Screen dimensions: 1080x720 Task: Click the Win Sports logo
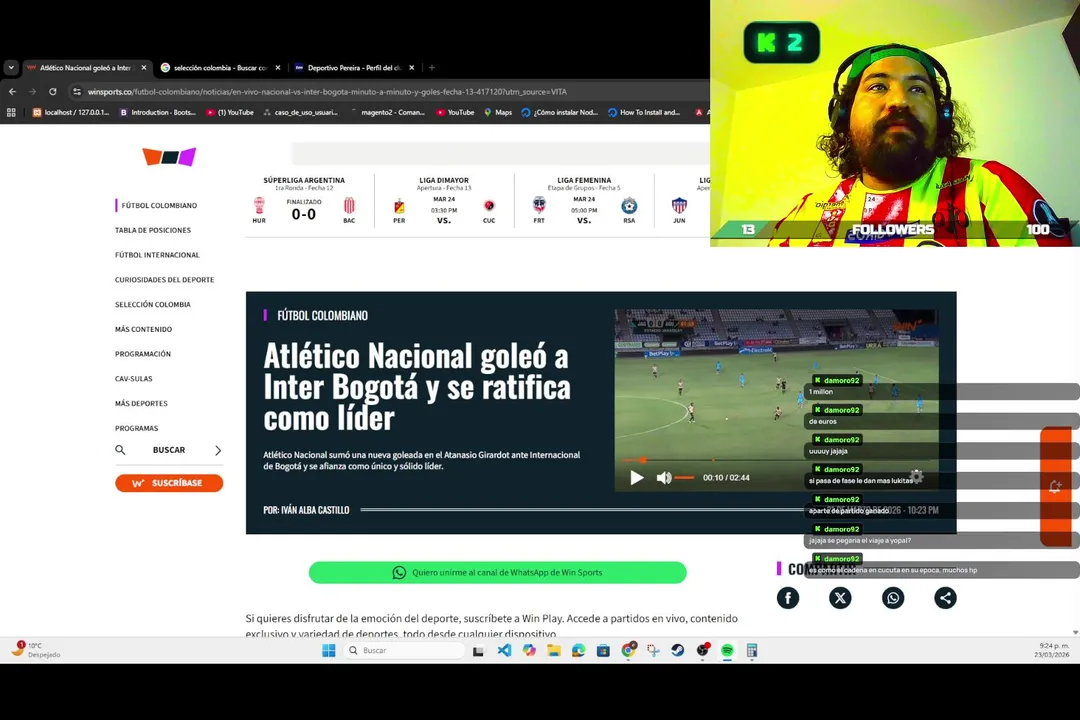click(x=169, y=156)
